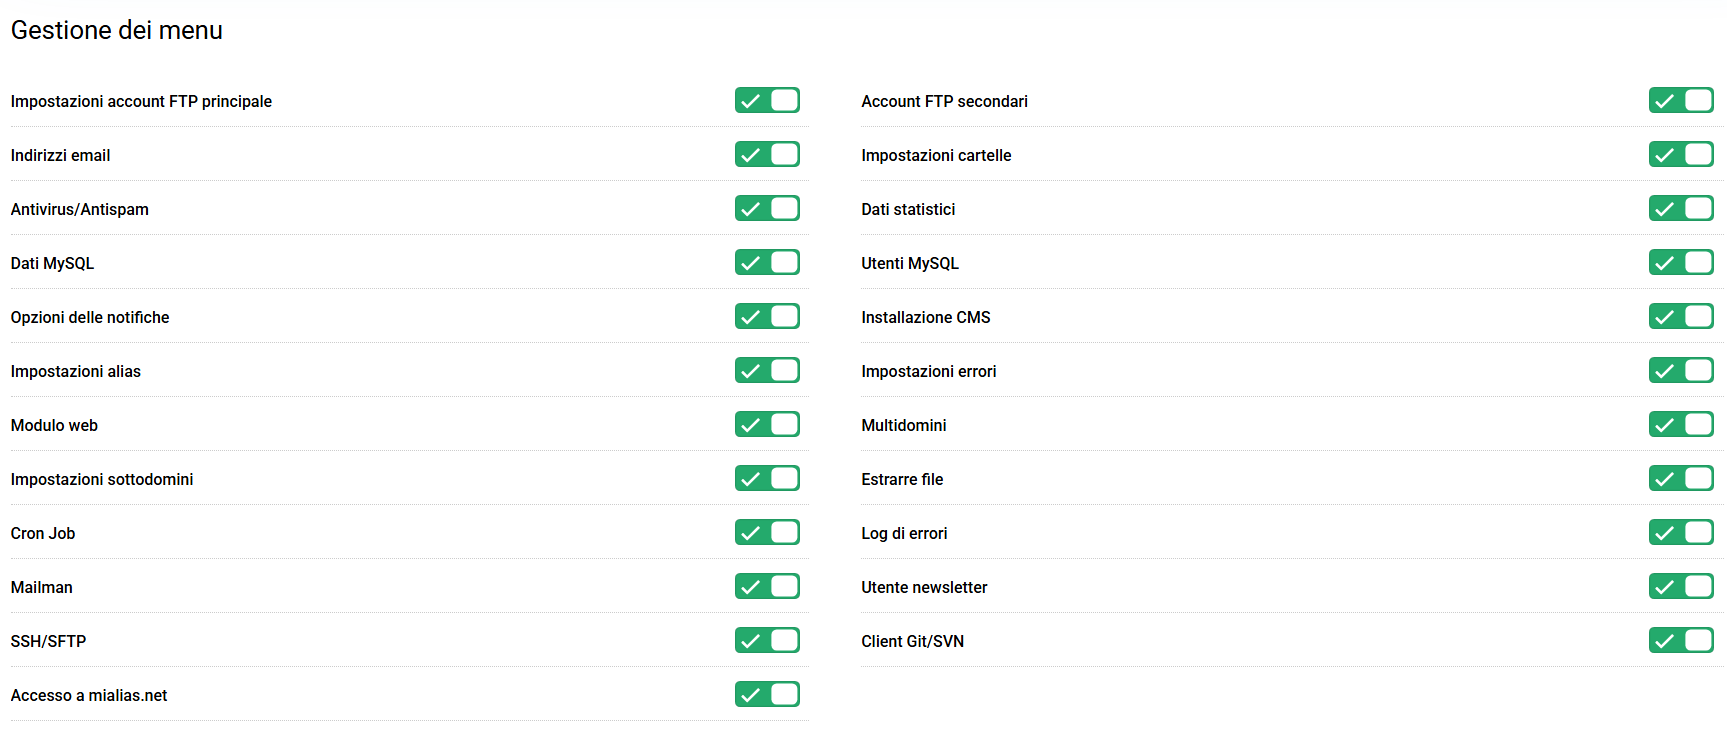Disable Opzioni delle notifiche toggle
Viewport: 1727px width, 731px height.
point(767,317)
